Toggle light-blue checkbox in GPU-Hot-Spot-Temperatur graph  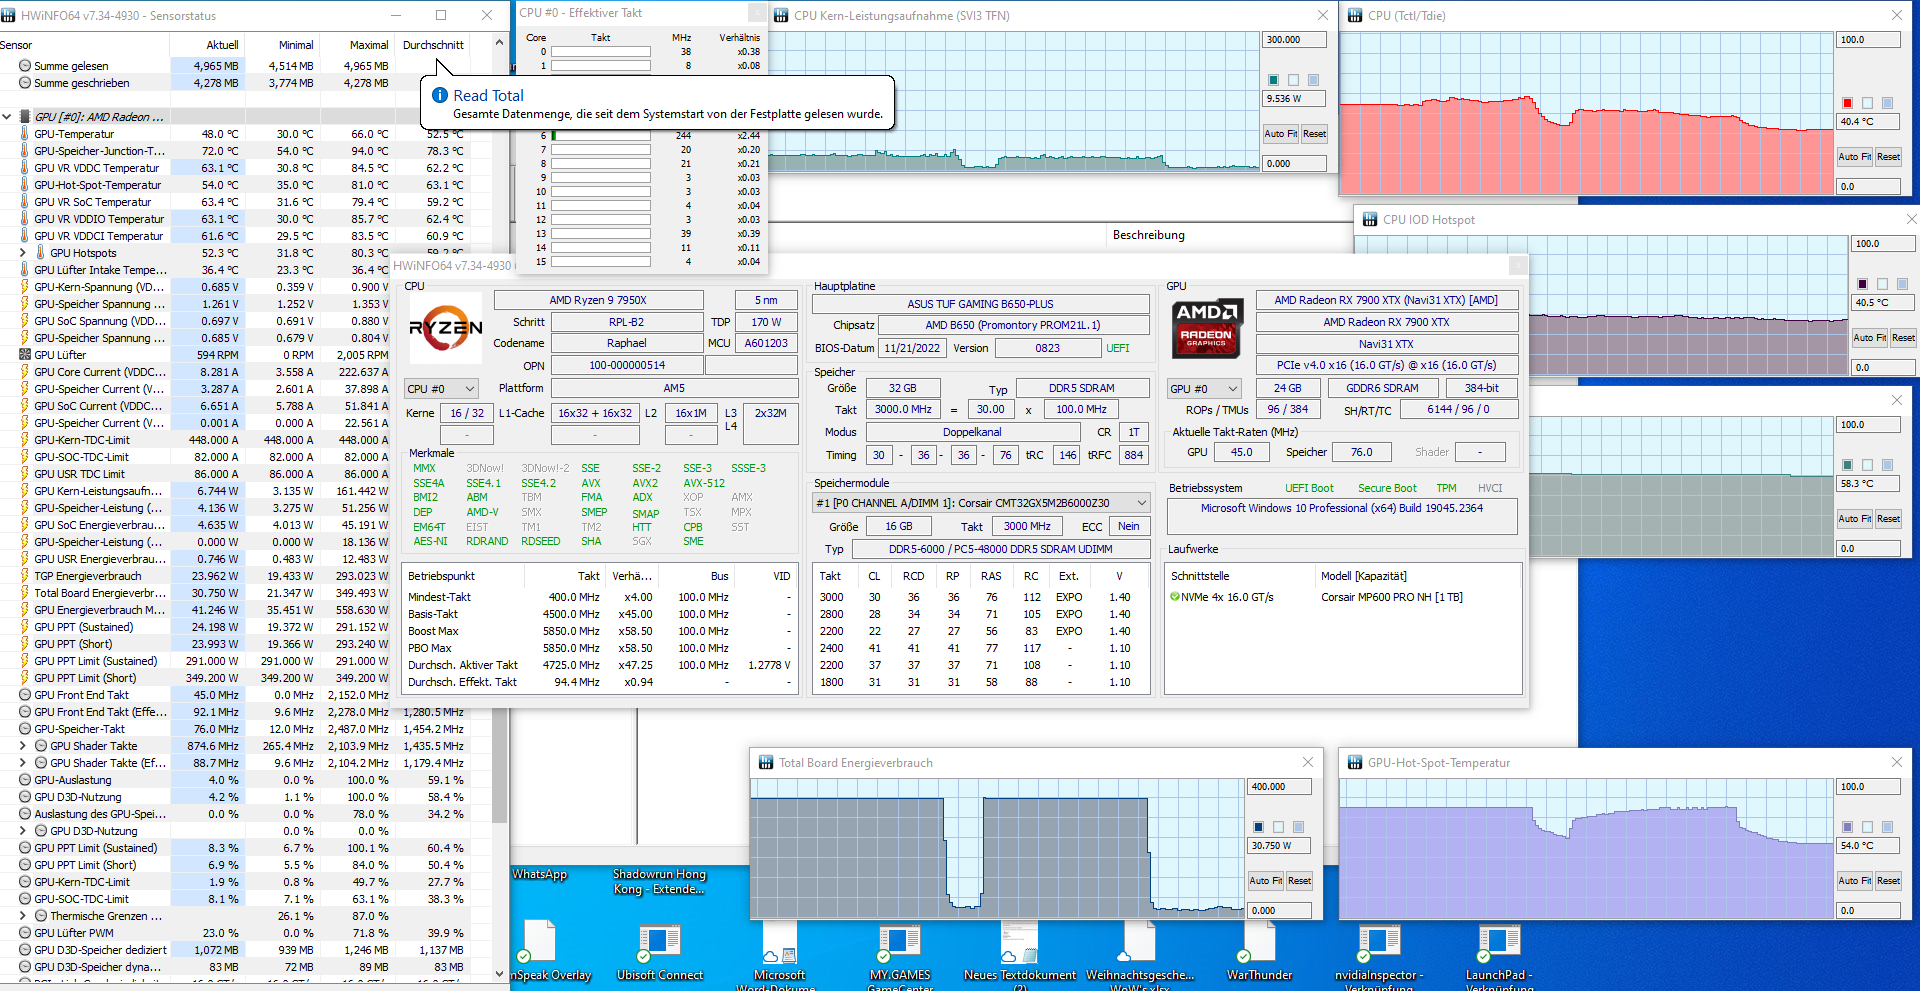click(1887, 827)
